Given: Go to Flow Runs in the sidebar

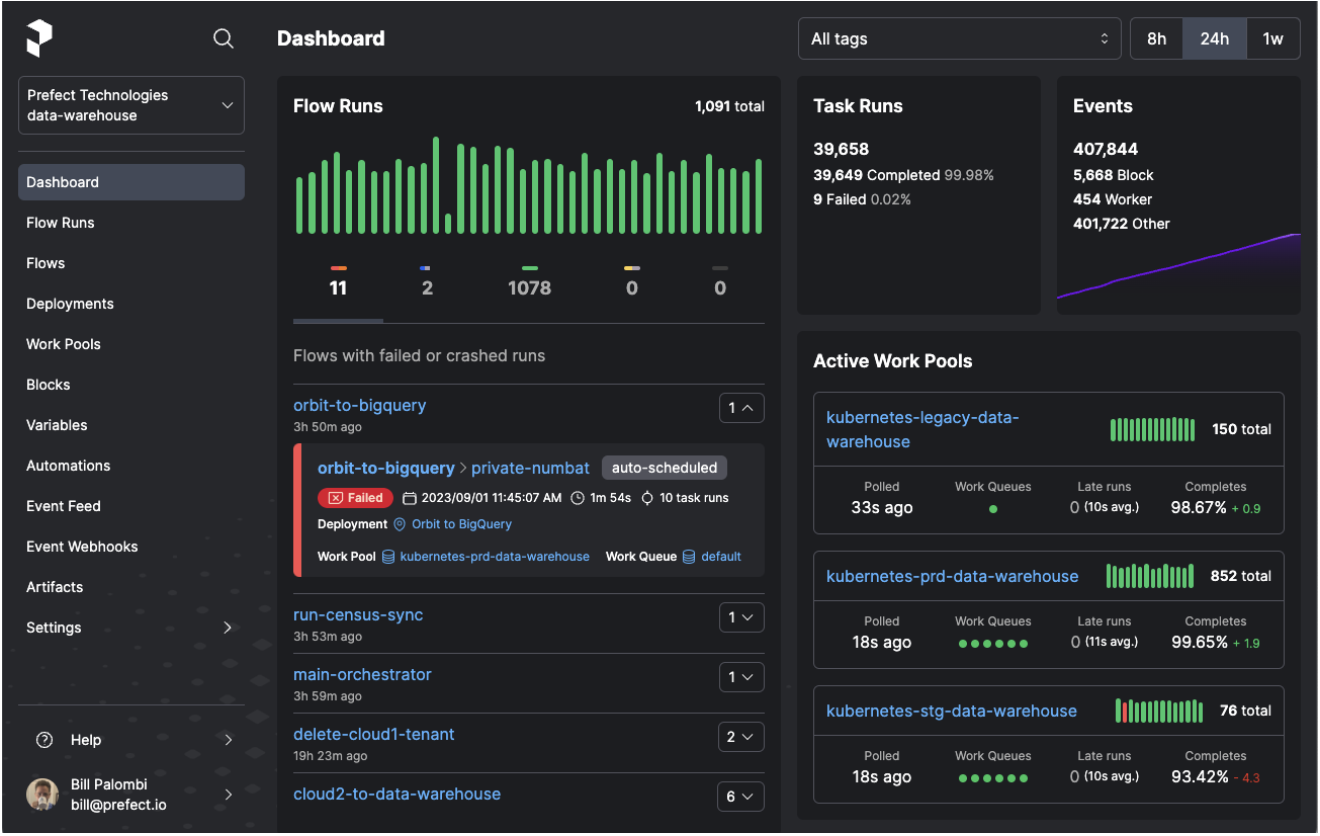Looking at the screenshot, I should [x=60, y=223].
